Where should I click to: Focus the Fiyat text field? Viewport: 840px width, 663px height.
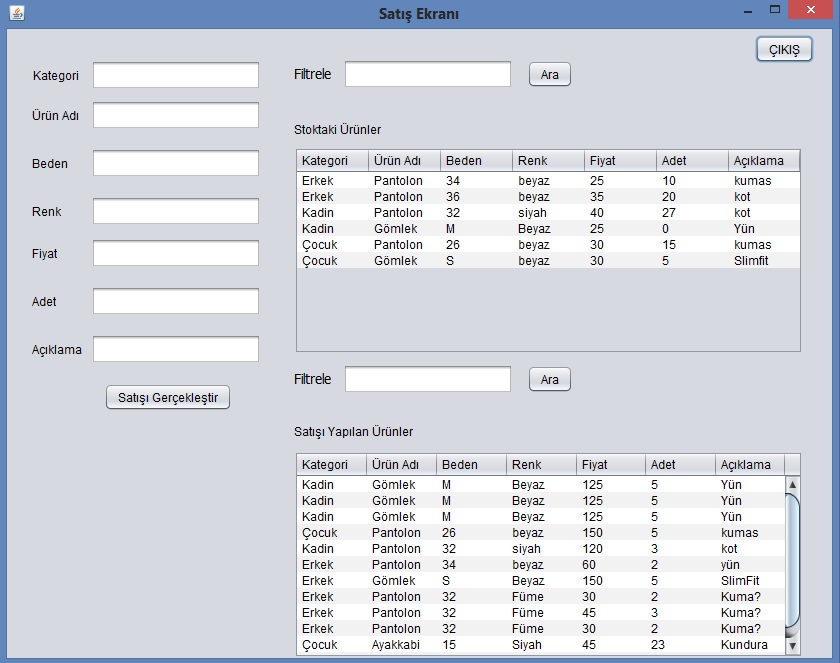[x=176, y=253]
